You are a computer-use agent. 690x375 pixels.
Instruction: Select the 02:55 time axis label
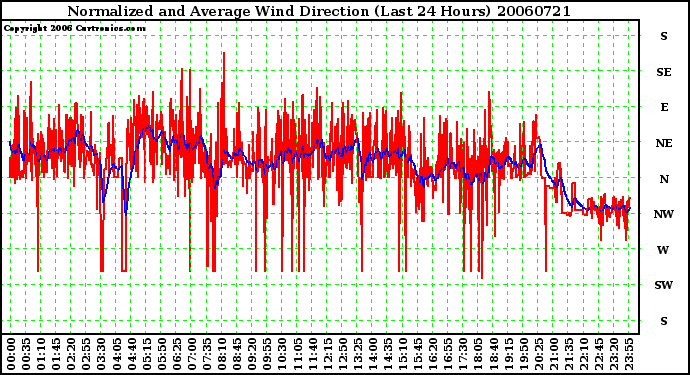click(x=86, y=354)
